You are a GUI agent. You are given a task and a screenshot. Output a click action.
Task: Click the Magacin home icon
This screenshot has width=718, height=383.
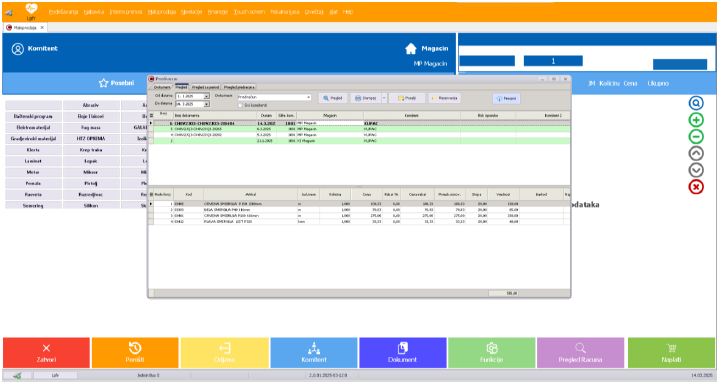(x=411, y=48)
